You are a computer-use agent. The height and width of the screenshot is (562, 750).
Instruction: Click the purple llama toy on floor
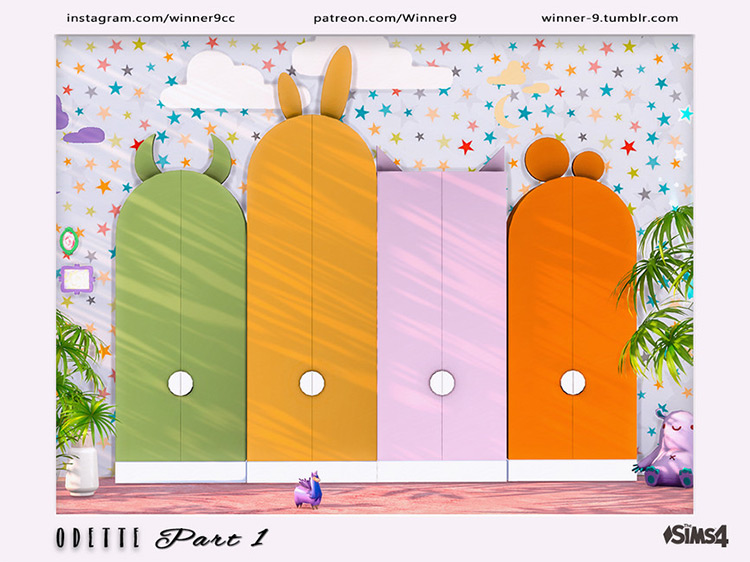tap(309, 489)
